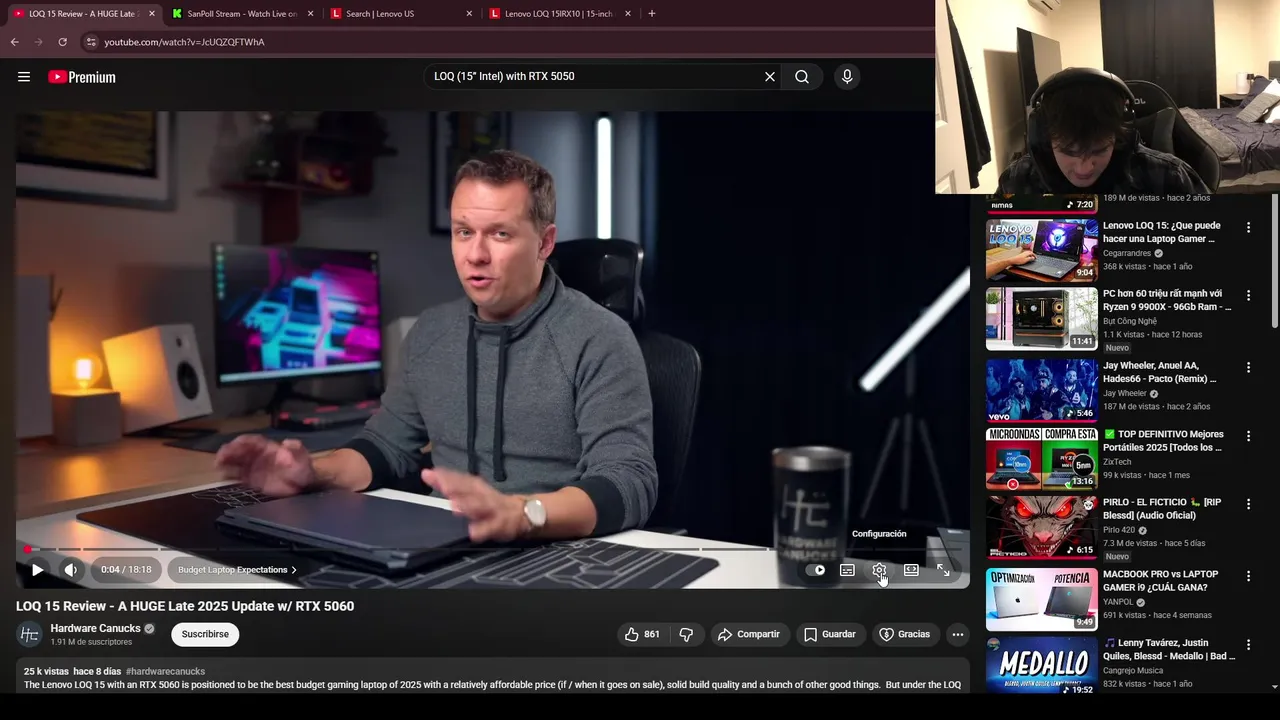Image resolution: width=1280 pixels, height=720 pixels.
Task: Mute the video volume
Action: (71, 570)
